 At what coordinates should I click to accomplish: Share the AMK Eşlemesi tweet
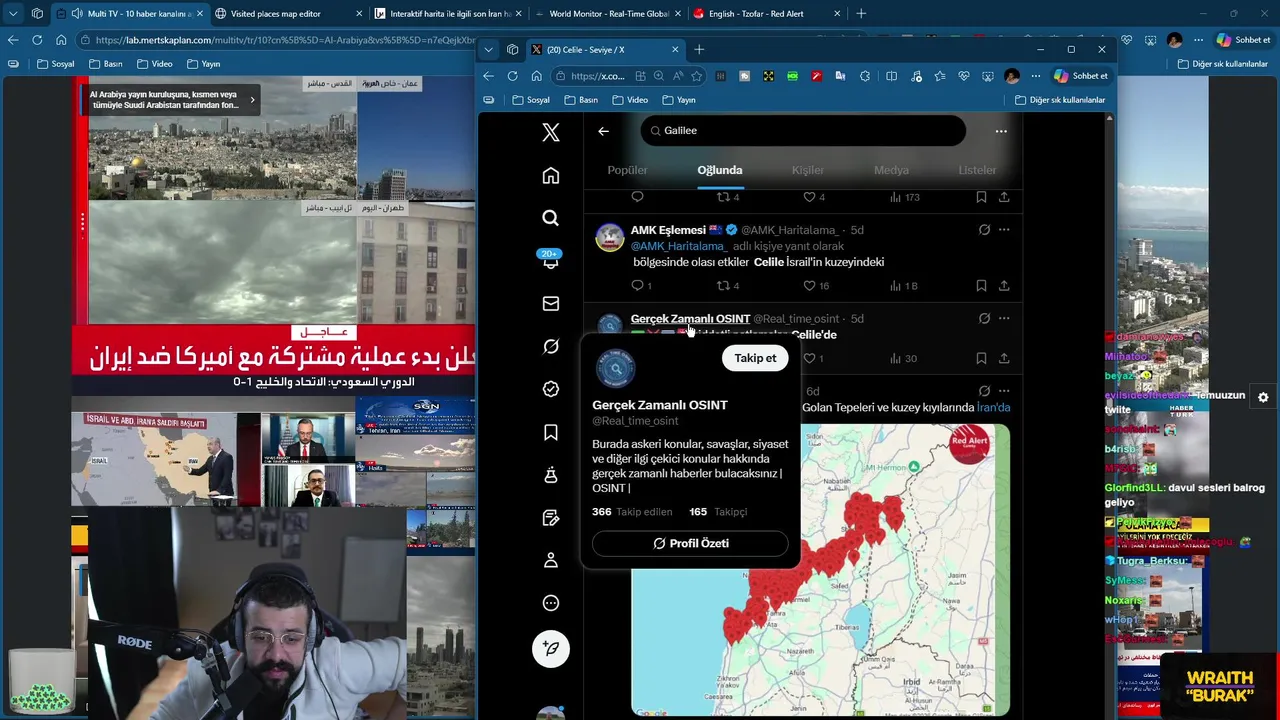pyautogui.click(x=1004, y=286)
